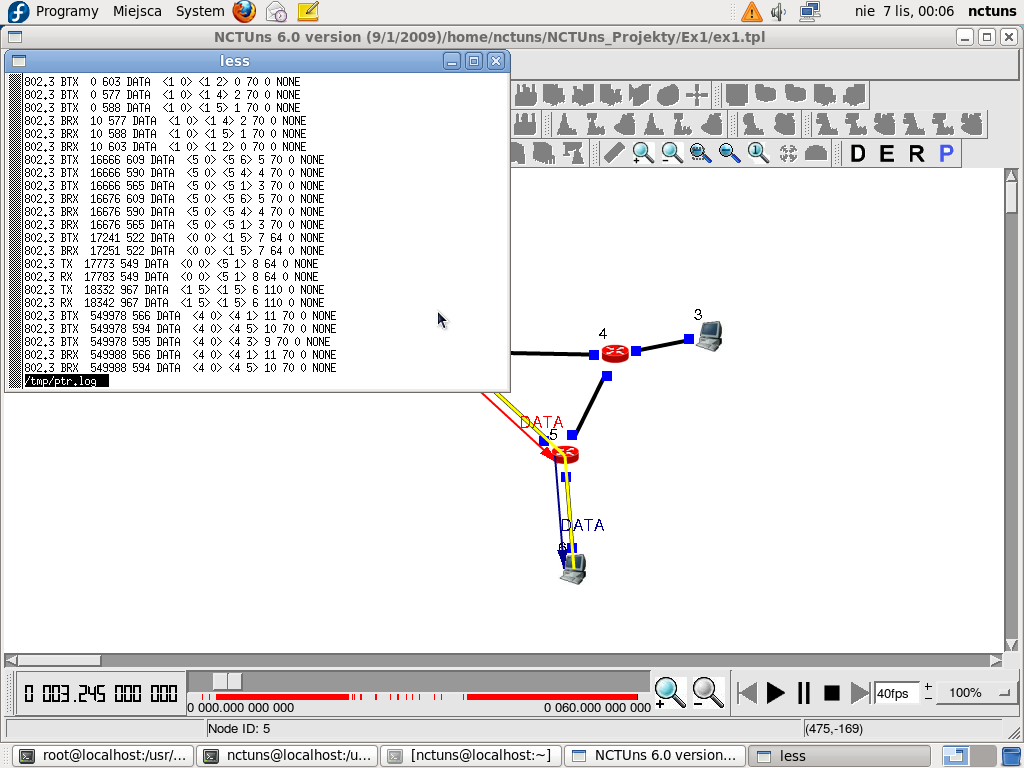Click the orange warning alert tray icon
The width and height of the screenshot is (1024, 768).
tap(752, 11)
